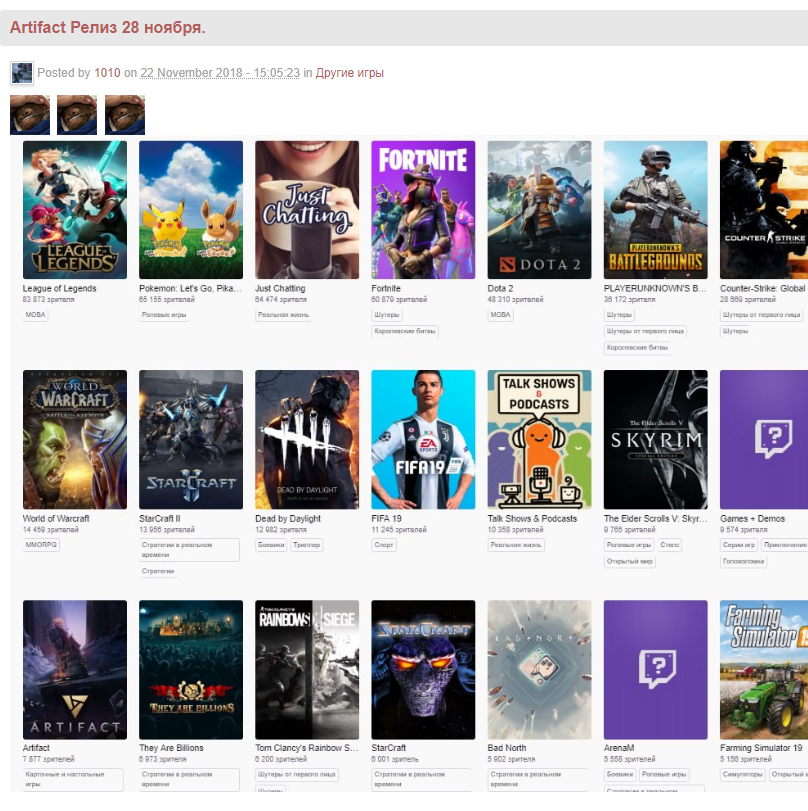Select 'Шутеры от первого лица' tag under PUBG

645,331
